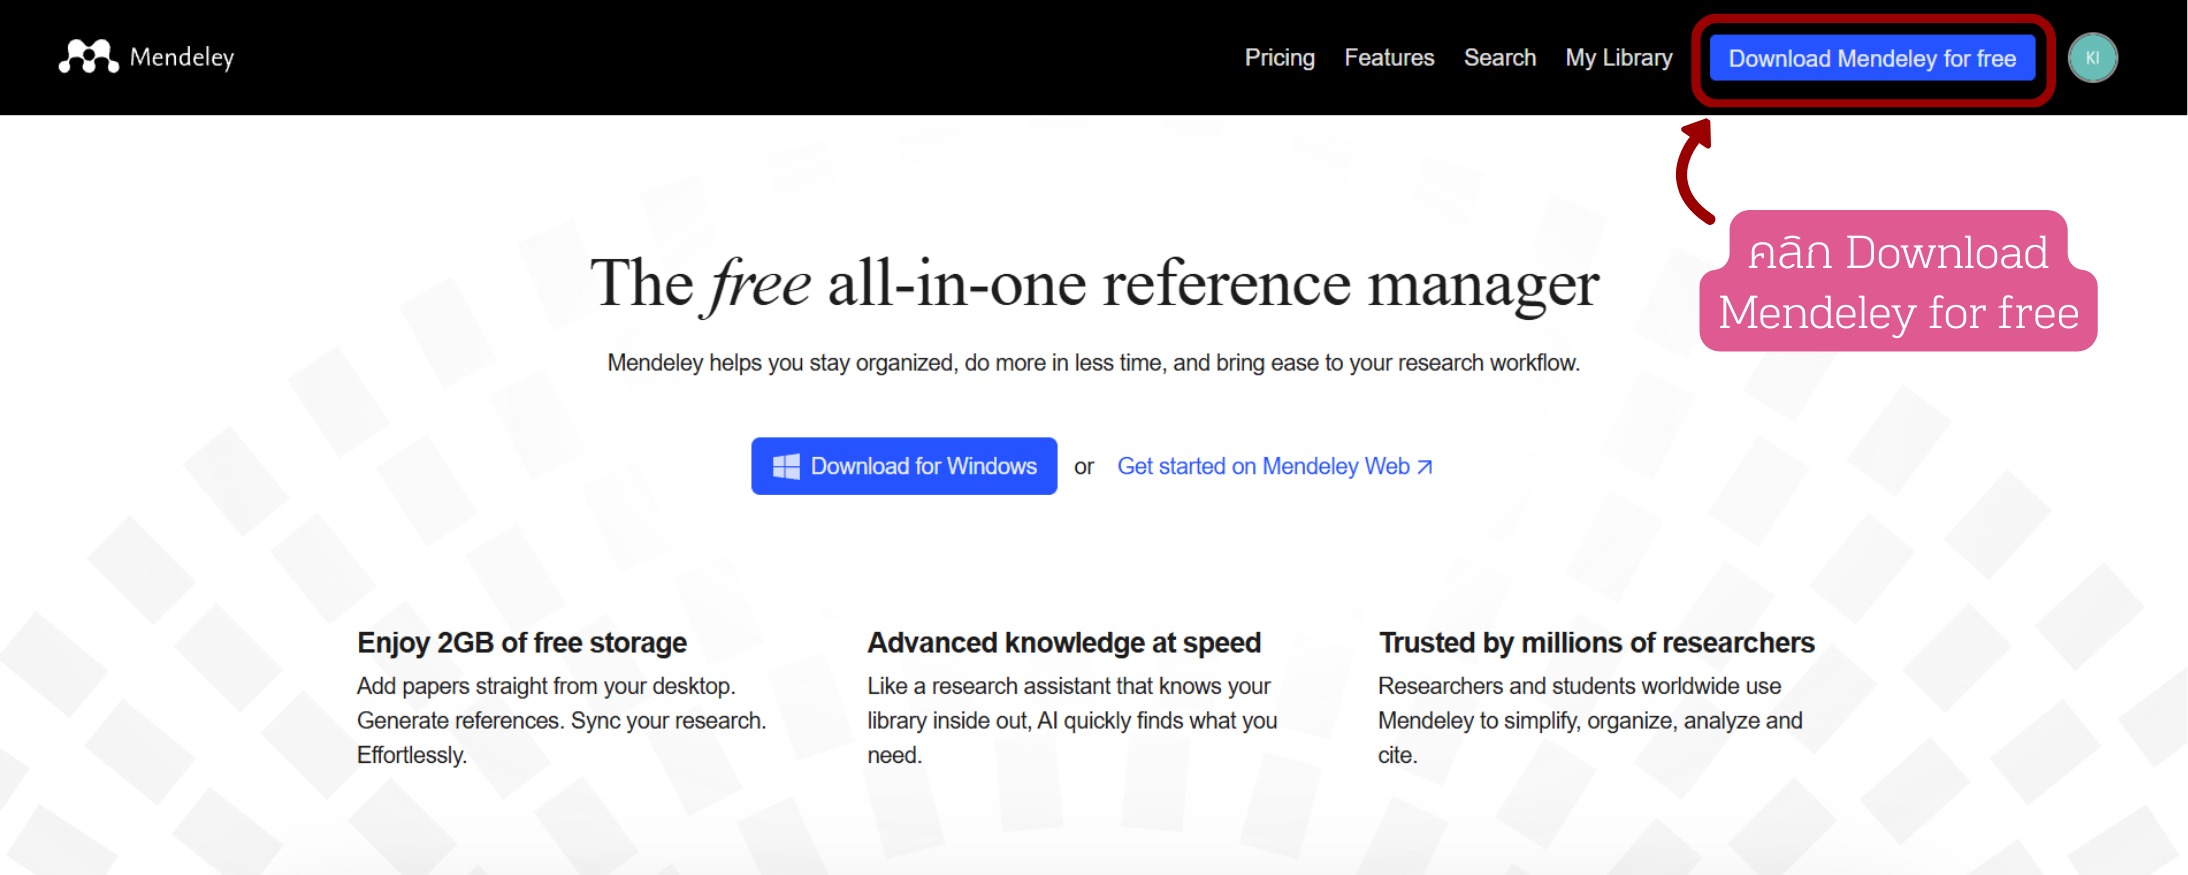The height and width of the screenshot is (875, 2188).
Task: Go to the Features page
Action: click(x=1389, y=58)
